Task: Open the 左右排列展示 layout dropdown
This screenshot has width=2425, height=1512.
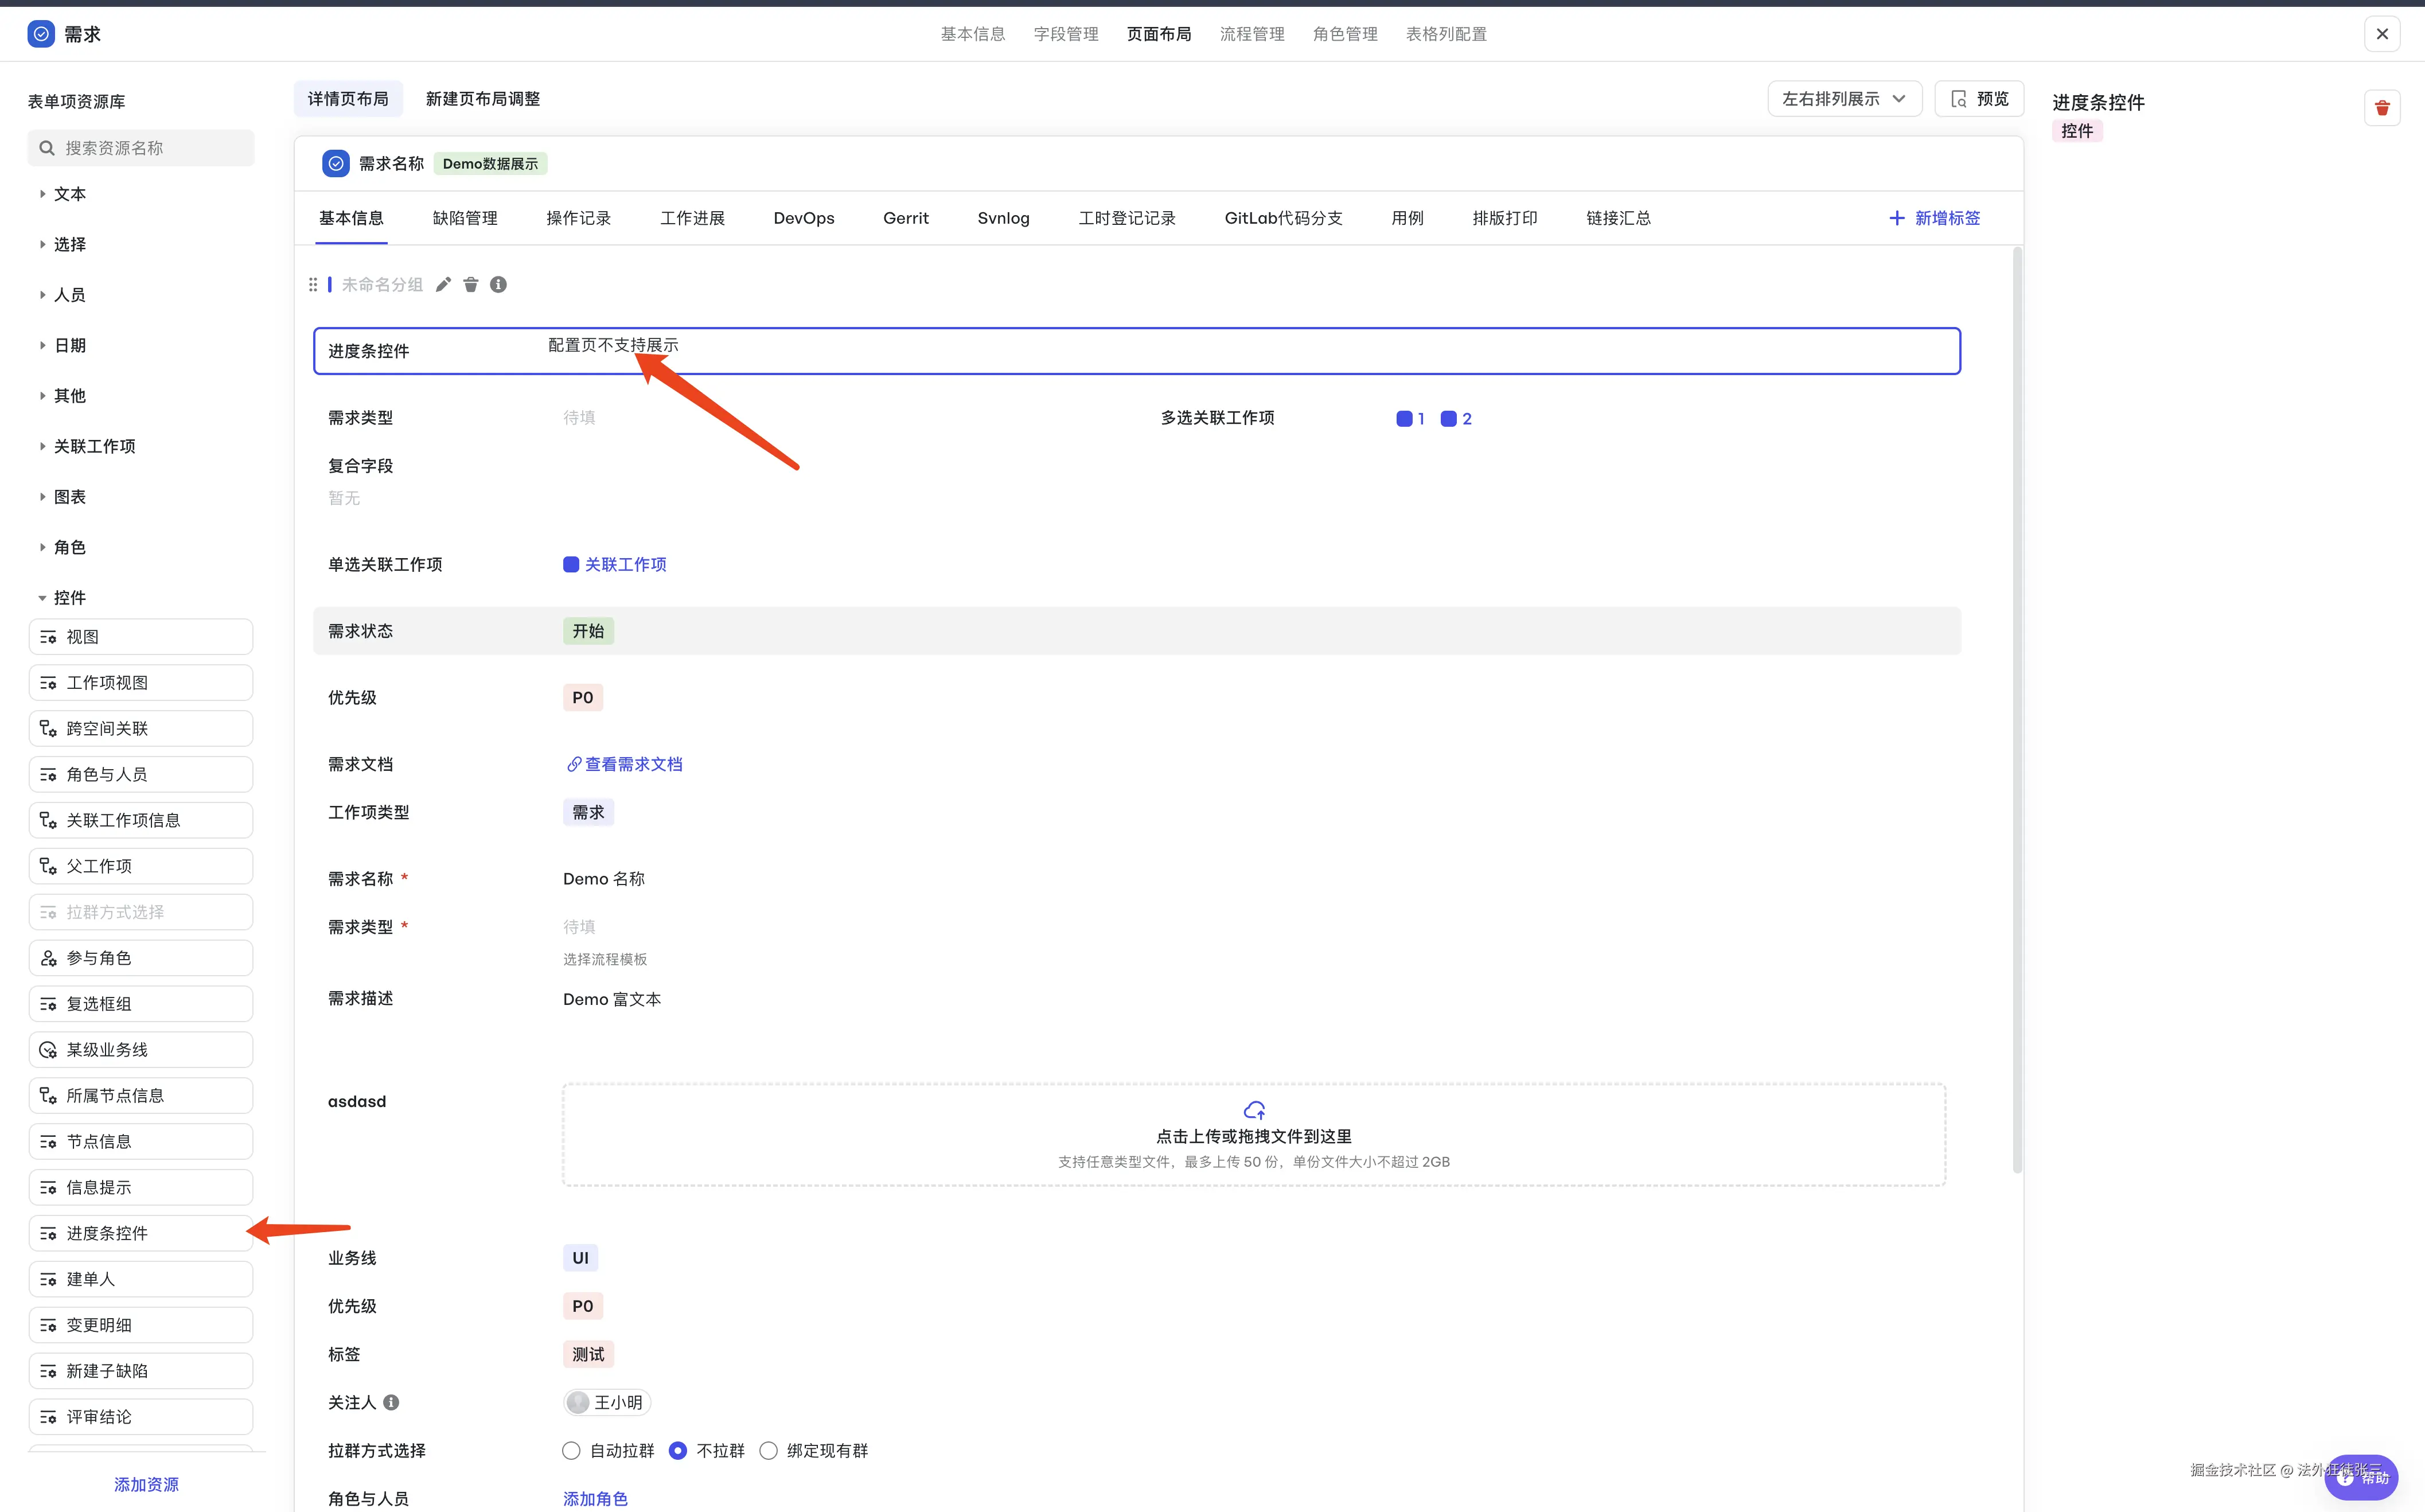Action: 1844,99
